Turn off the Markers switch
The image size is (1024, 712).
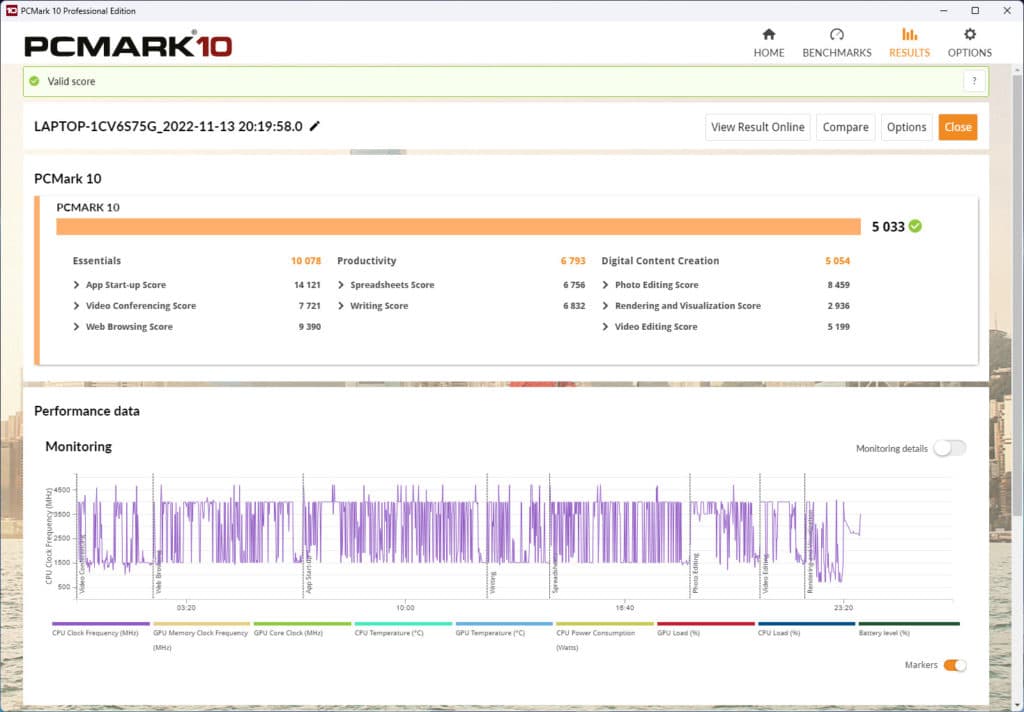pos(955,665)
